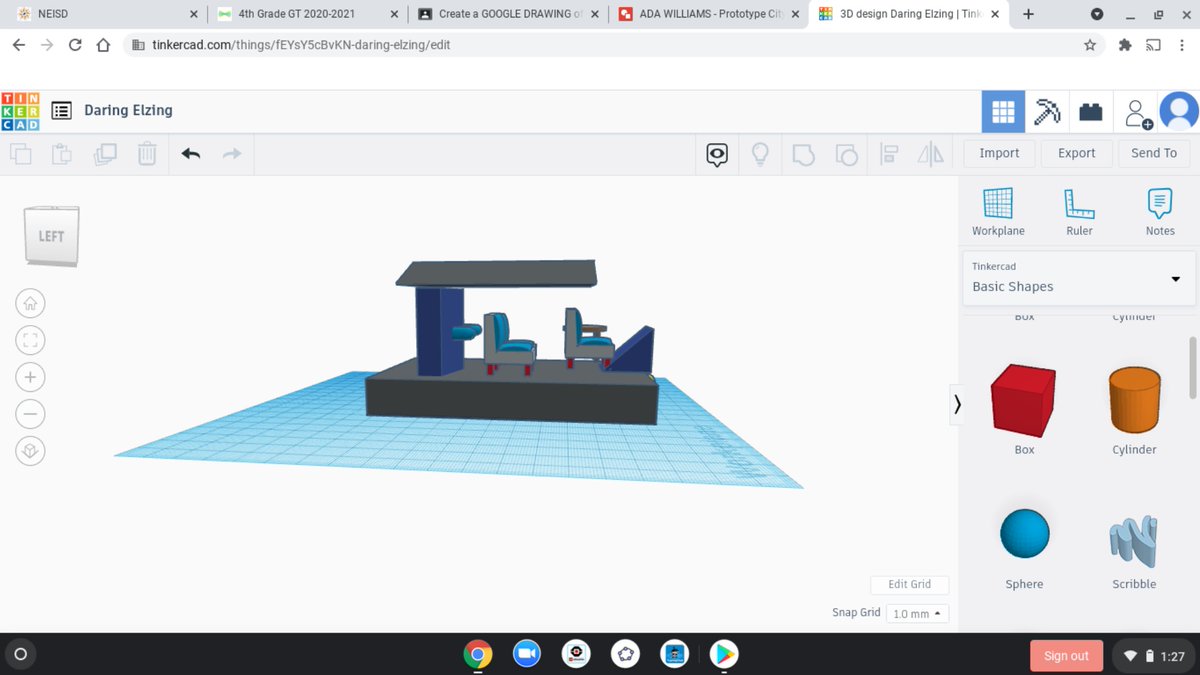Click the Import button
The height and width of the screenshot is (675, 1200).
pyautogui.click(x=999, y=153)
